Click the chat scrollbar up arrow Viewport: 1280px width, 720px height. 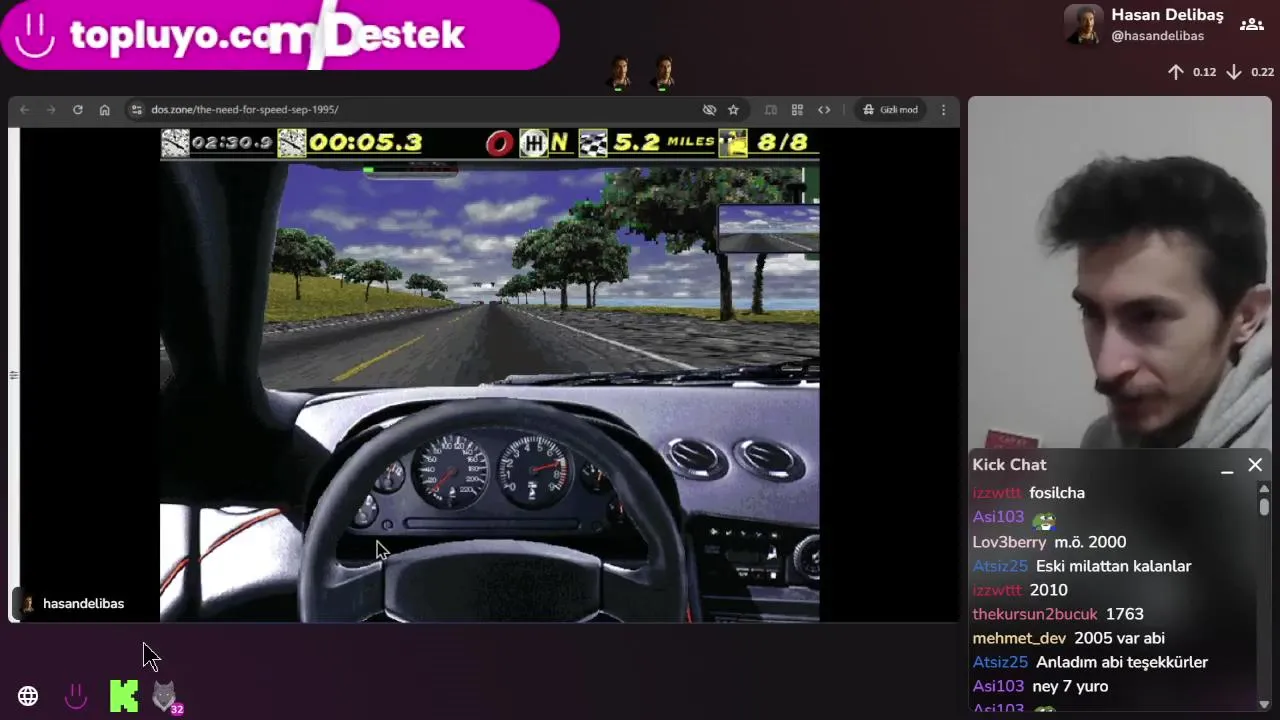(x=1264, y=487)
